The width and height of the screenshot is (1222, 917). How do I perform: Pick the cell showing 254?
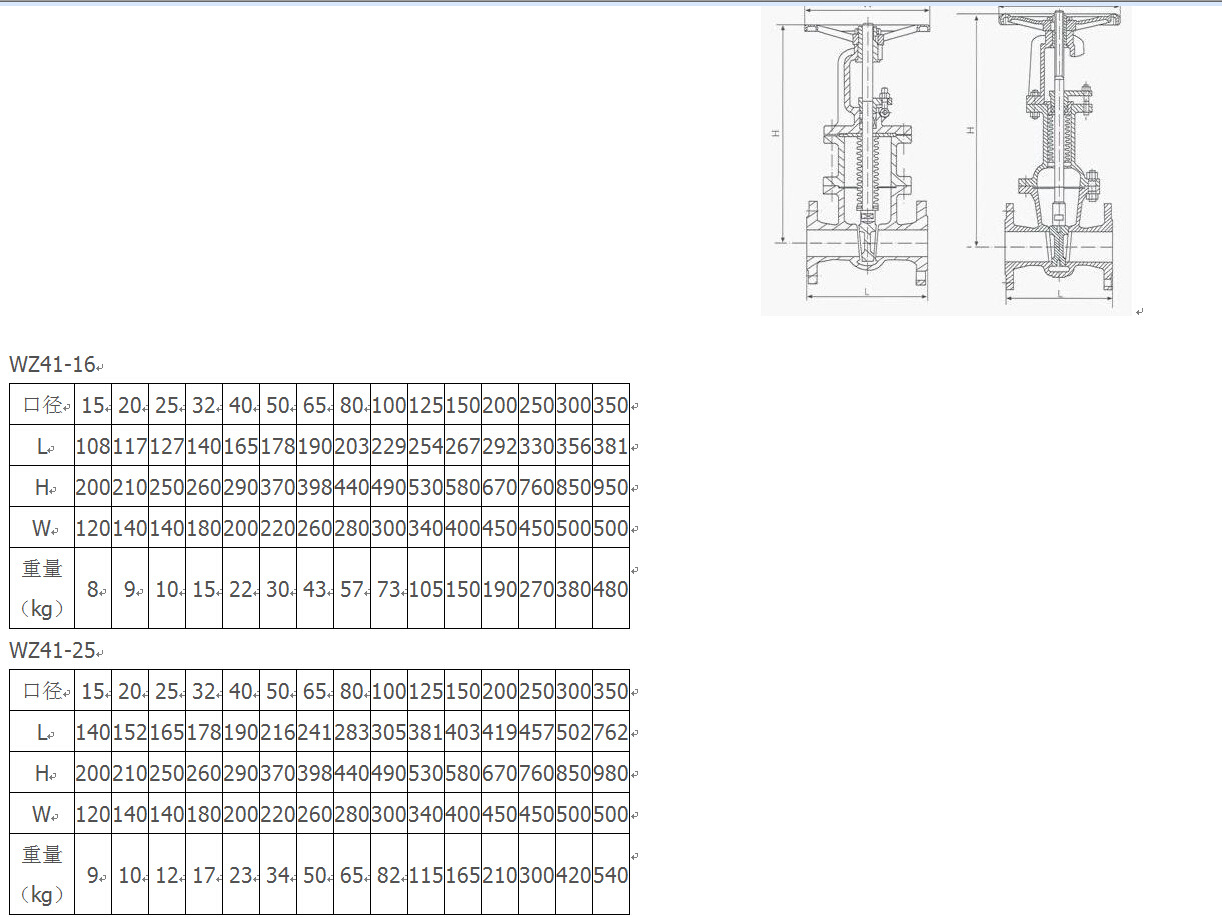pos(426,446)
